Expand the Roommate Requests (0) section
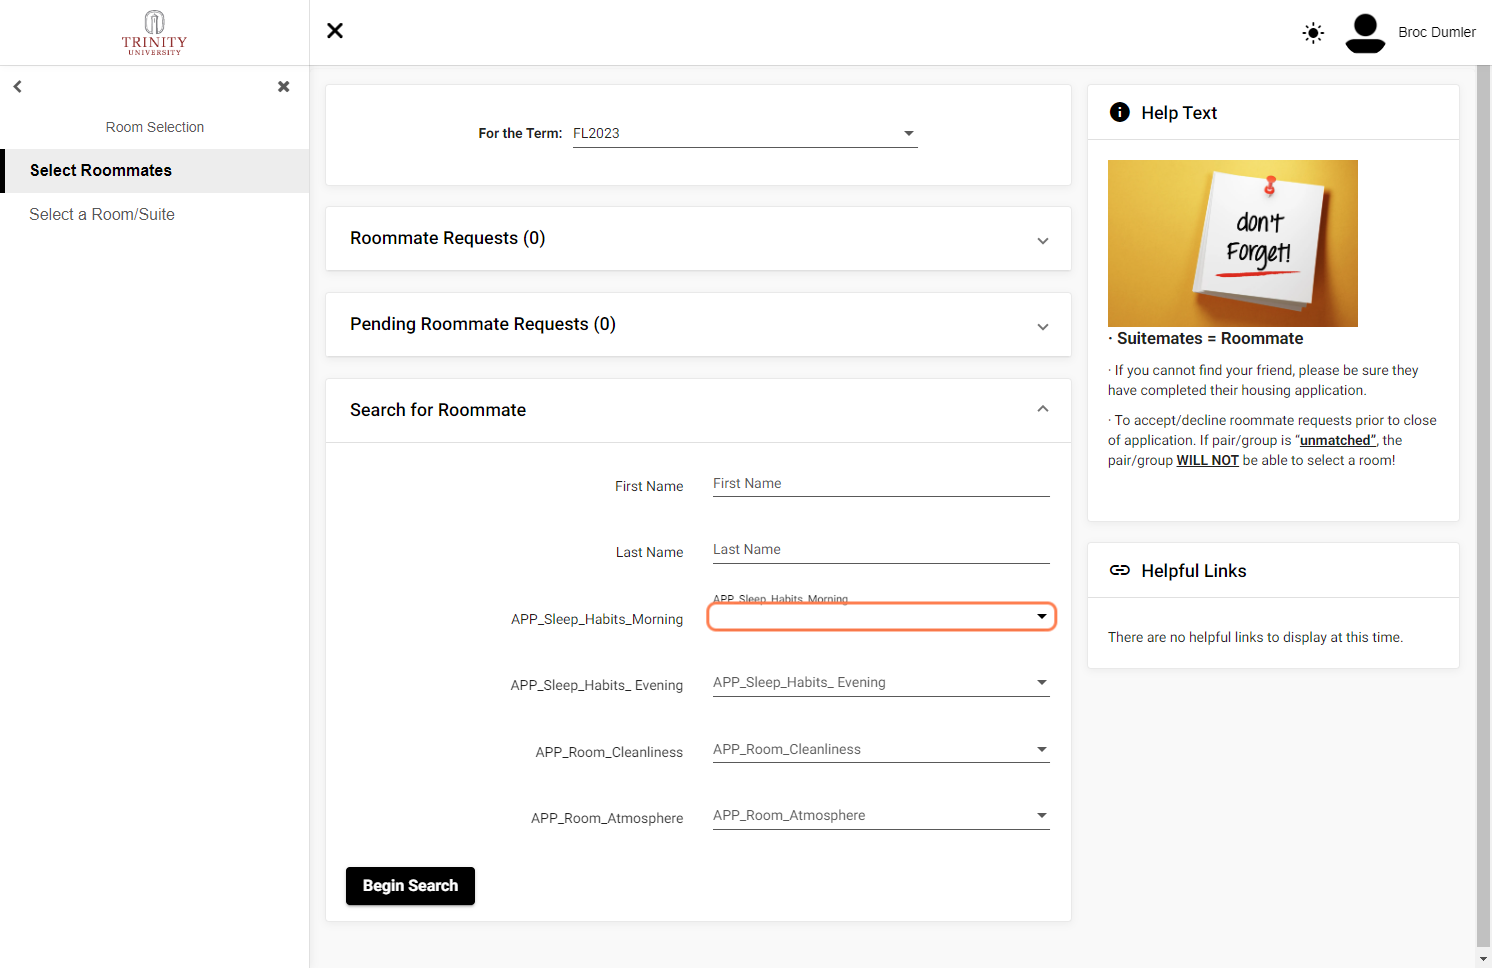Screen dimensions: 1492x968 coord(698,238)
